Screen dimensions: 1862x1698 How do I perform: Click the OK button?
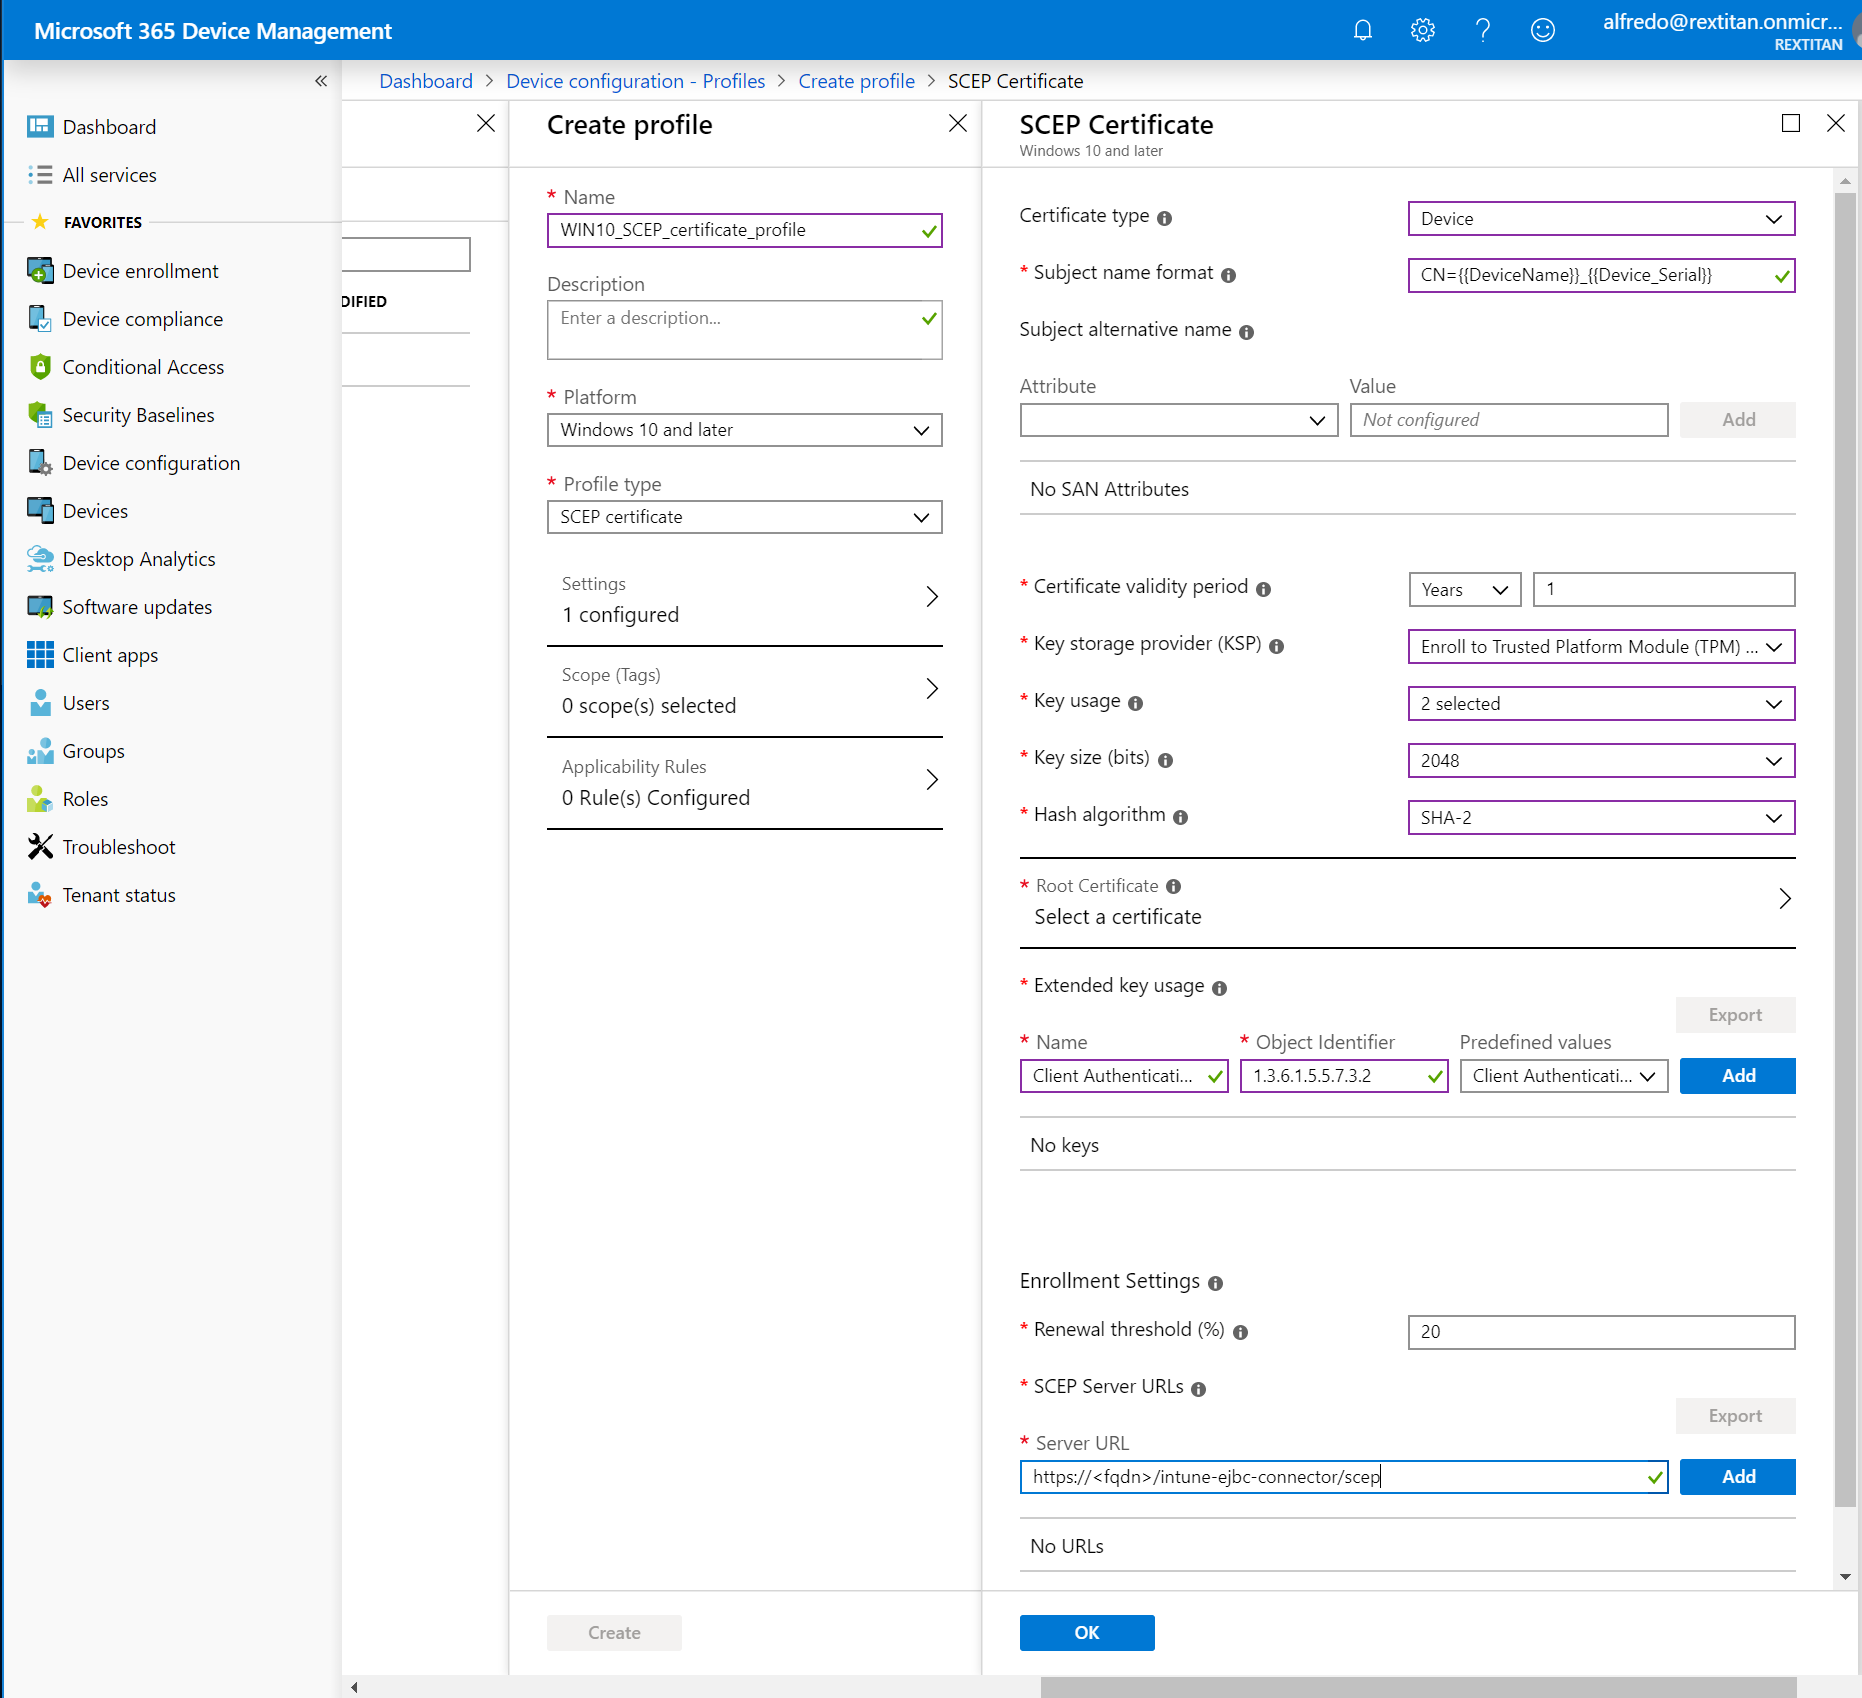tap(1086, 1632)
